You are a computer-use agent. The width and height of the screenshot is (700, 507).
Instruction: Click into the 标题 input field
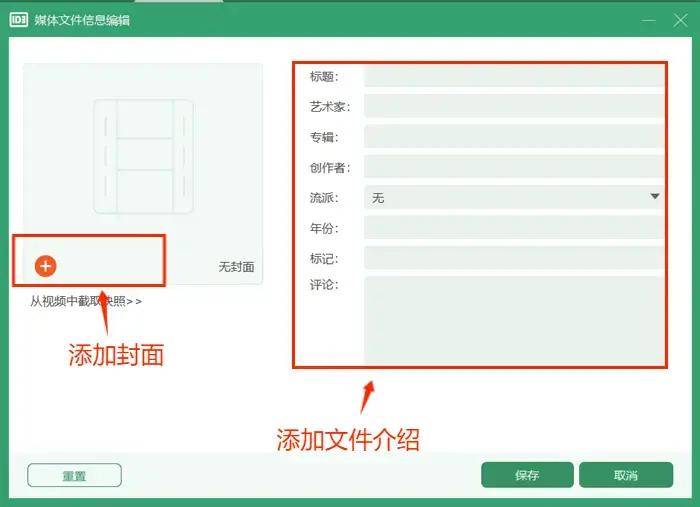pos(514,76)
